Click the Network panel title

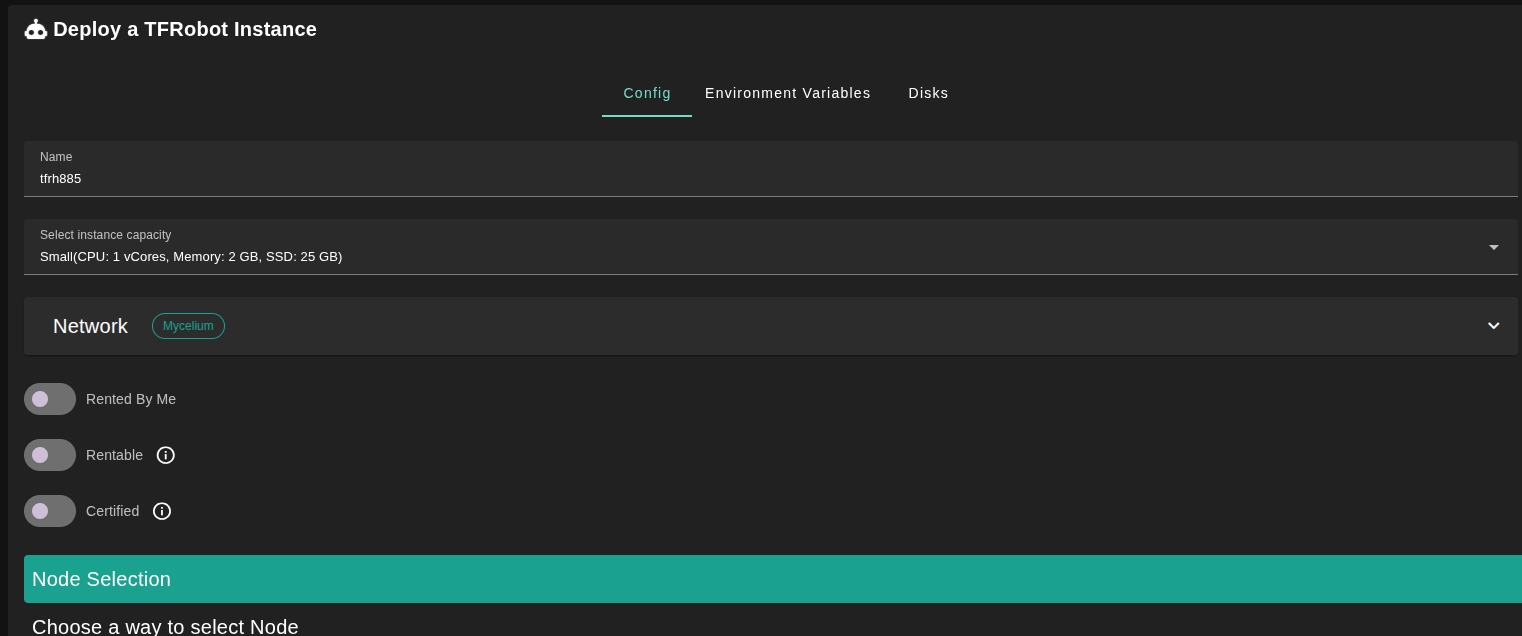coord(90,326)
